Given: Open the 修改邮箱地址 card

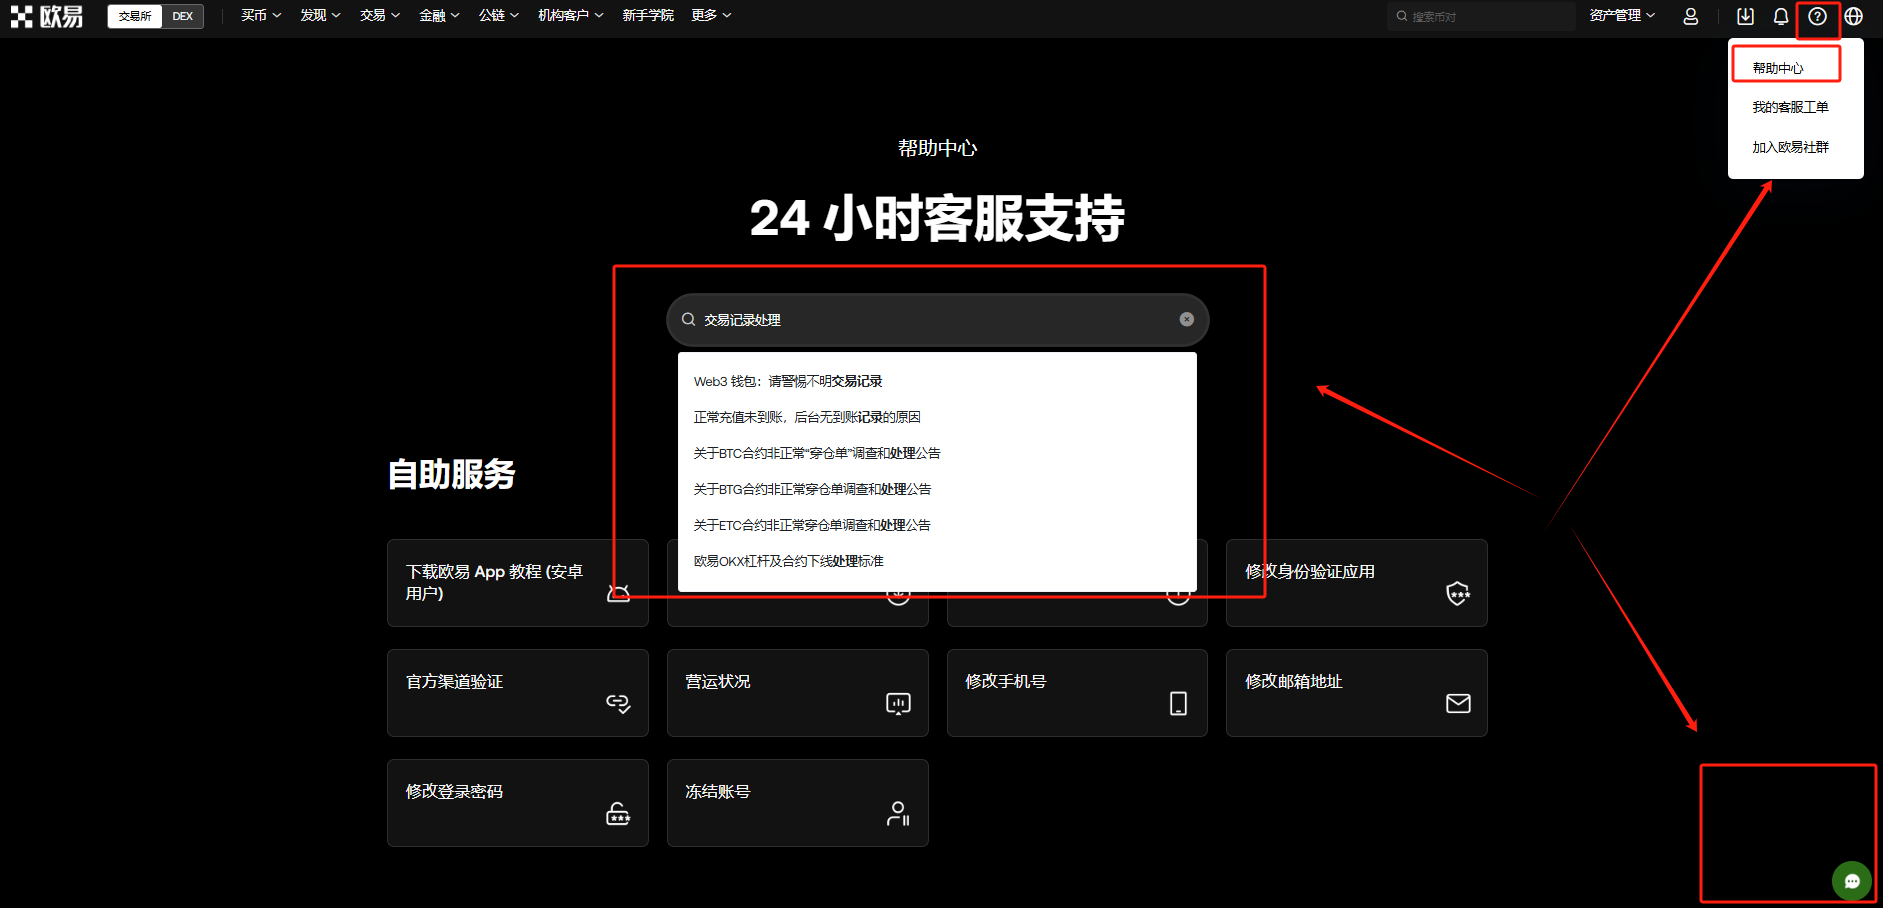Looking at the screenshot, I should [x=1356, y=693].
